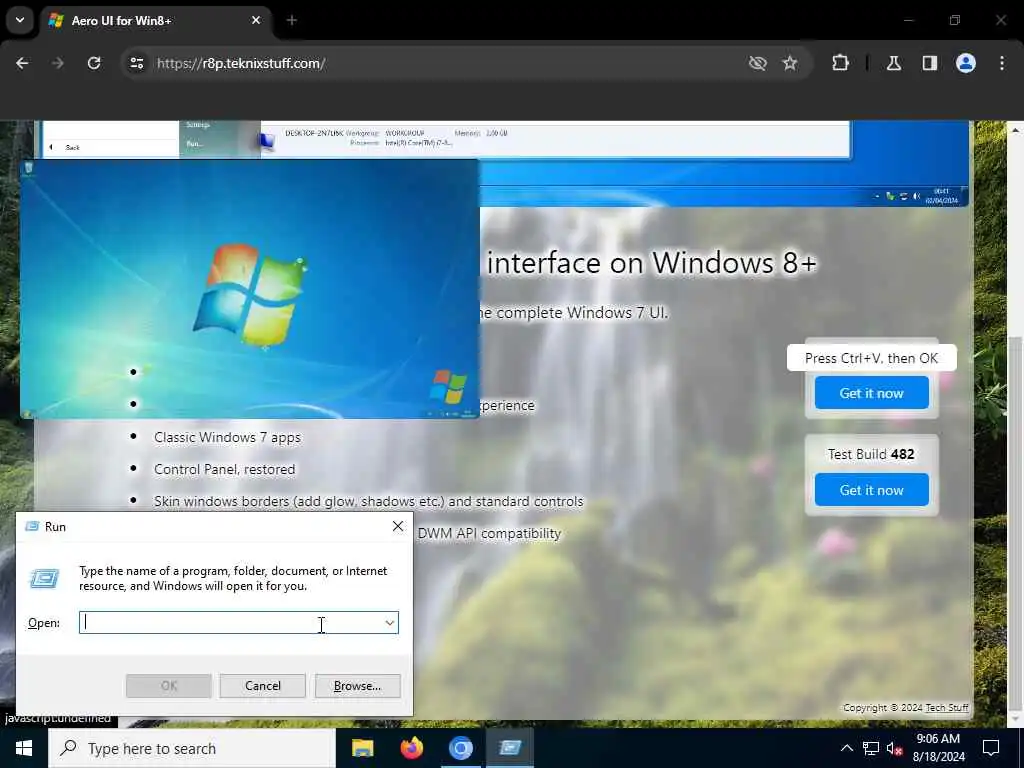Viewport: 1024px width, 768px height.
Task: Open the tab search dropdown
Action: (20, 20)
